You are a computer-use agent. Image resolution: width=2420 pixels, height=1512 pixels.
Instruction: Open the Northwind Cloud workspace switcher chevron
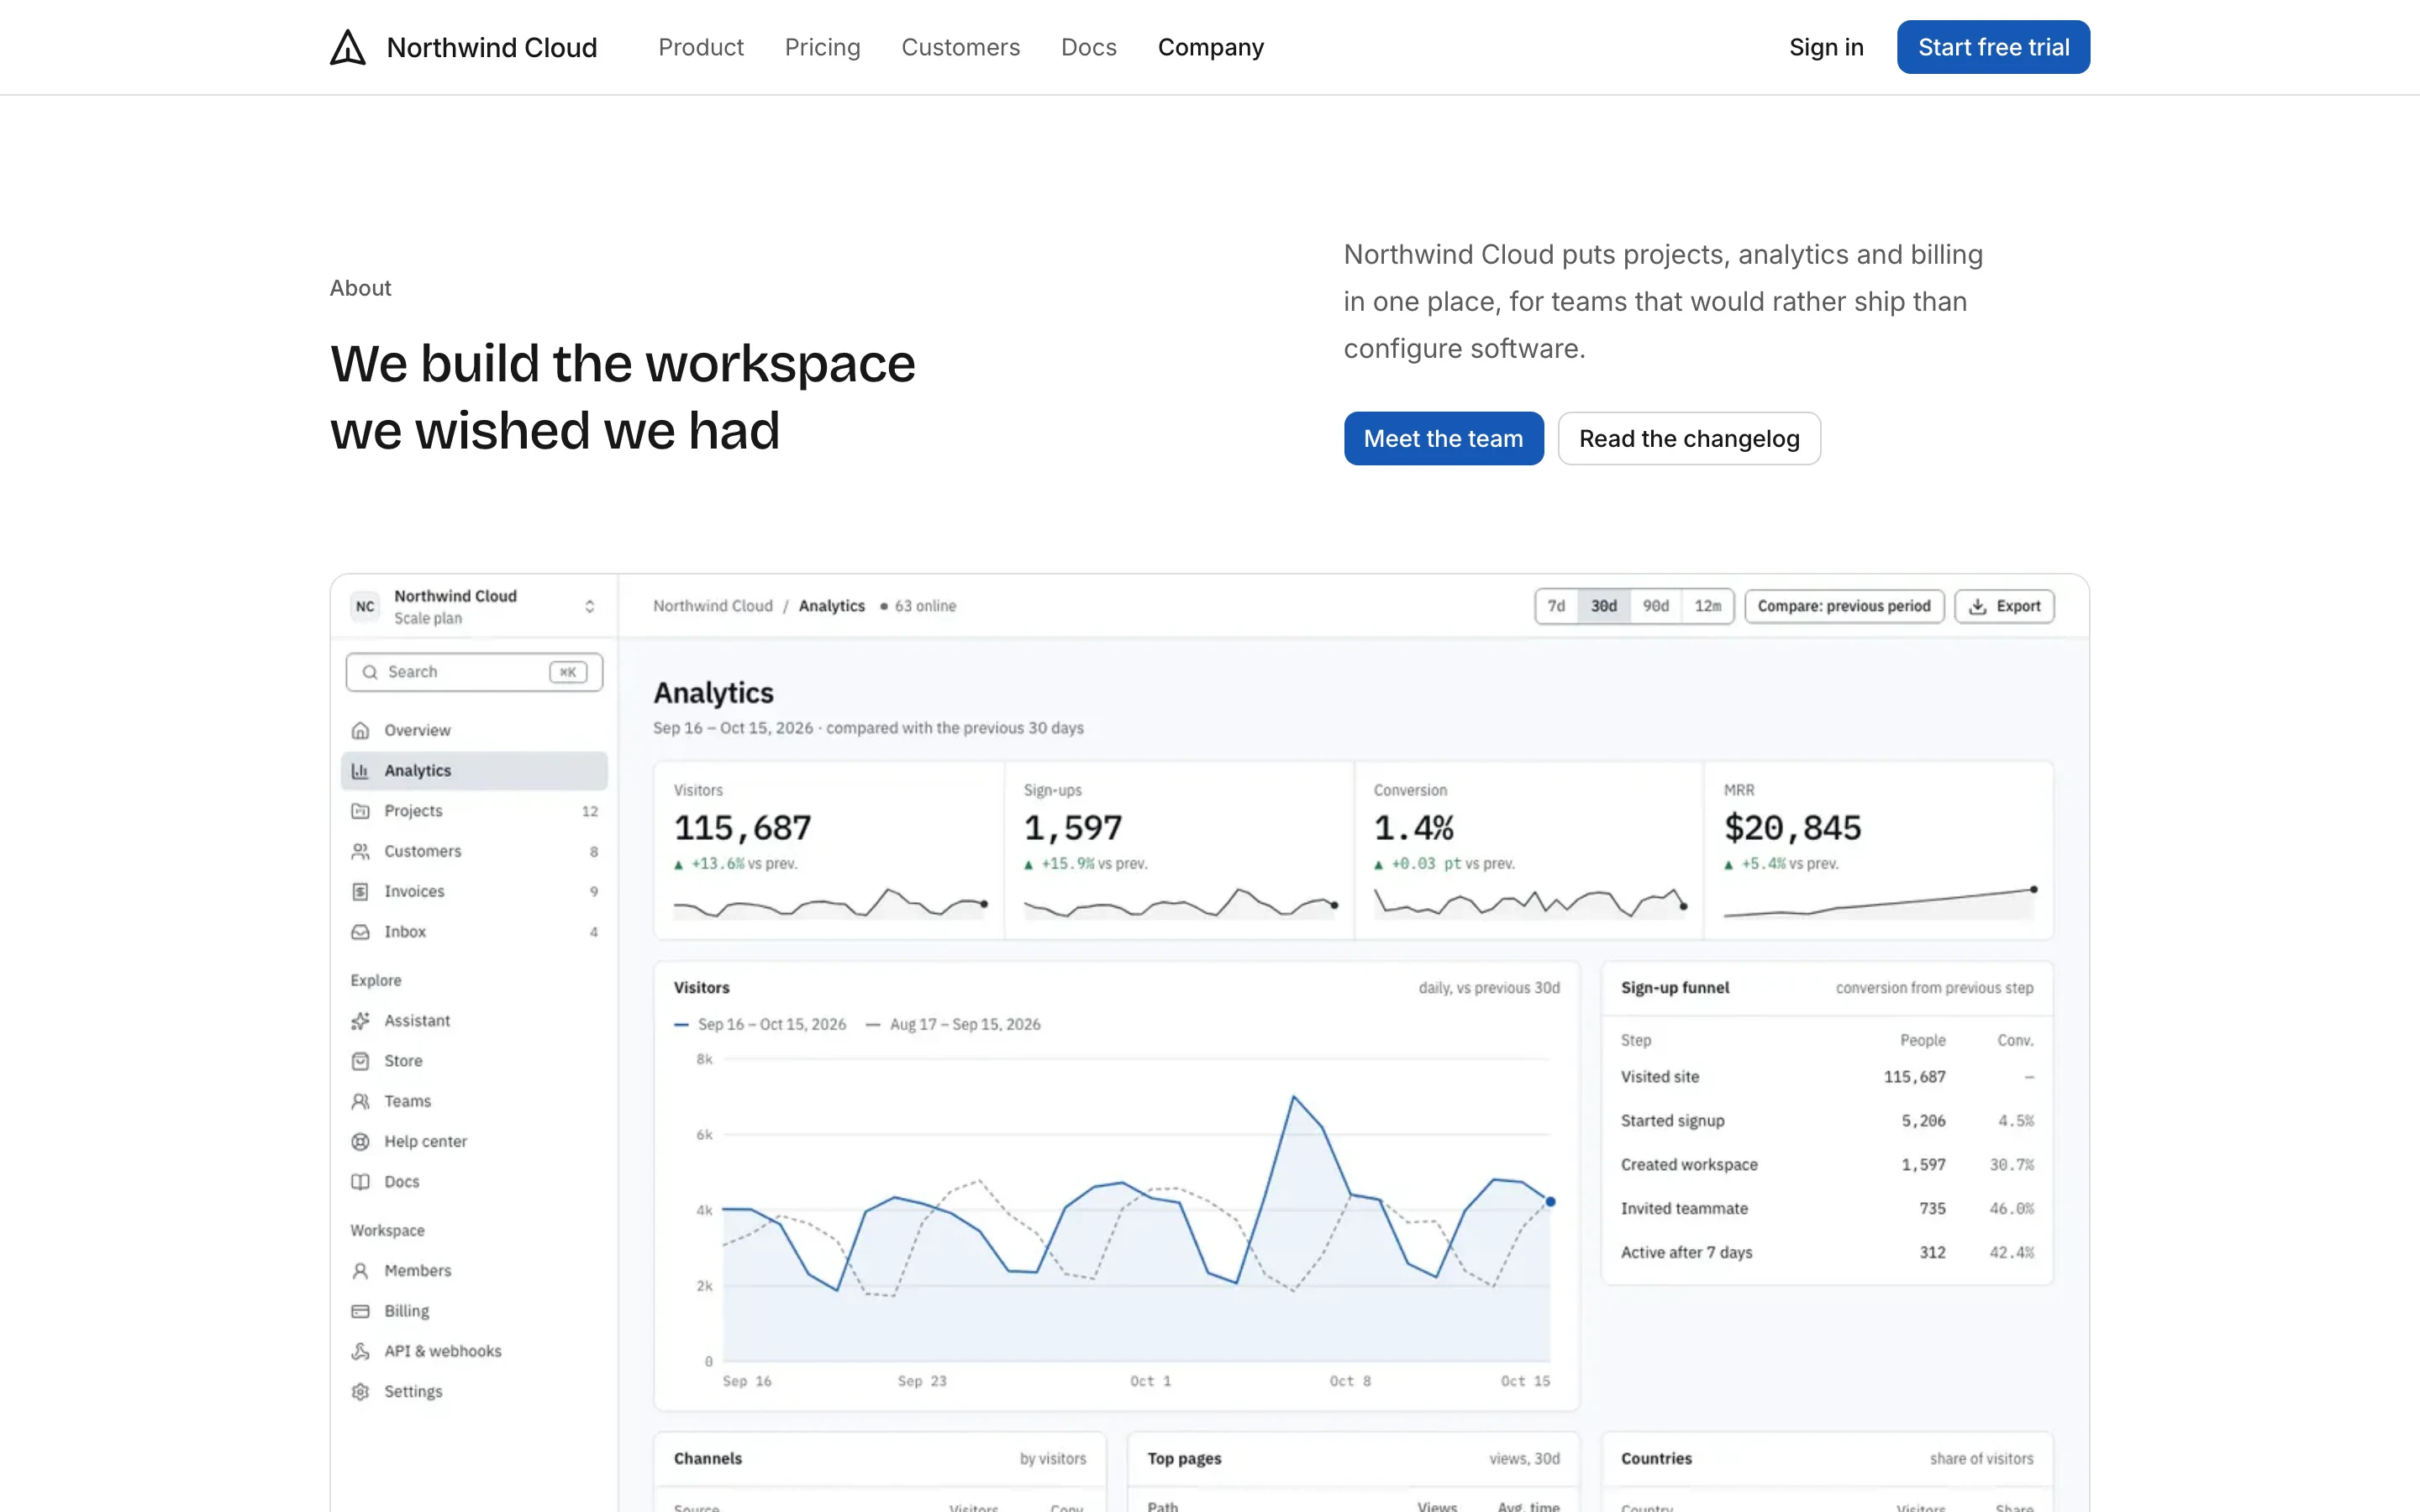590,606
